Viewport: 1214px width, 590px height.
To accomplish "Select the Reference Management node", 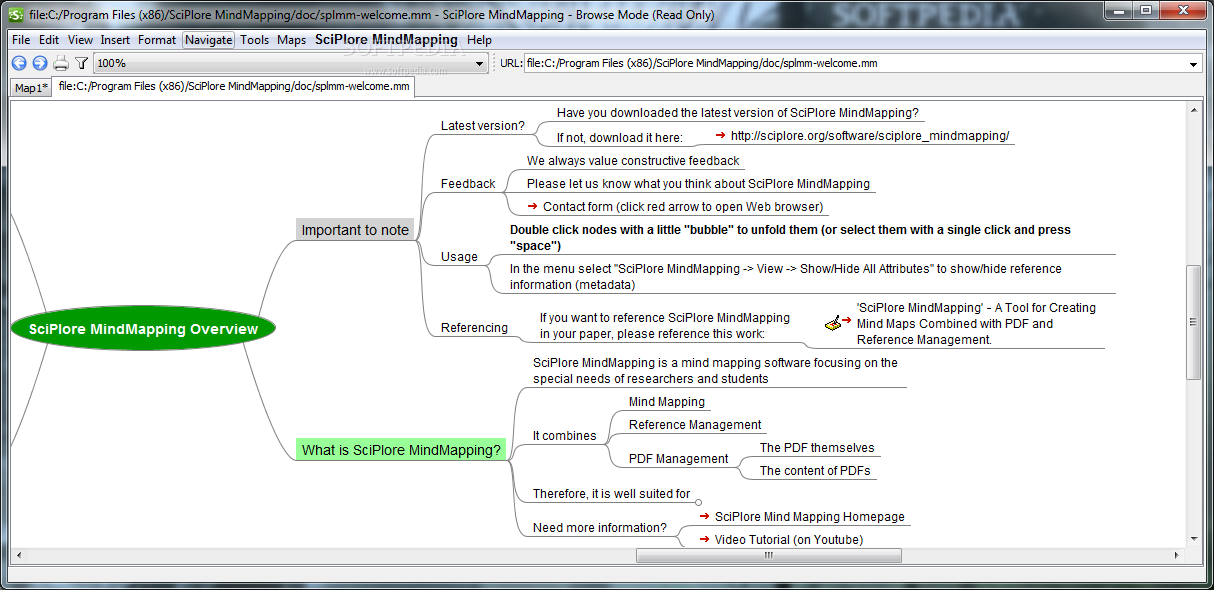I will pos(695,425).
